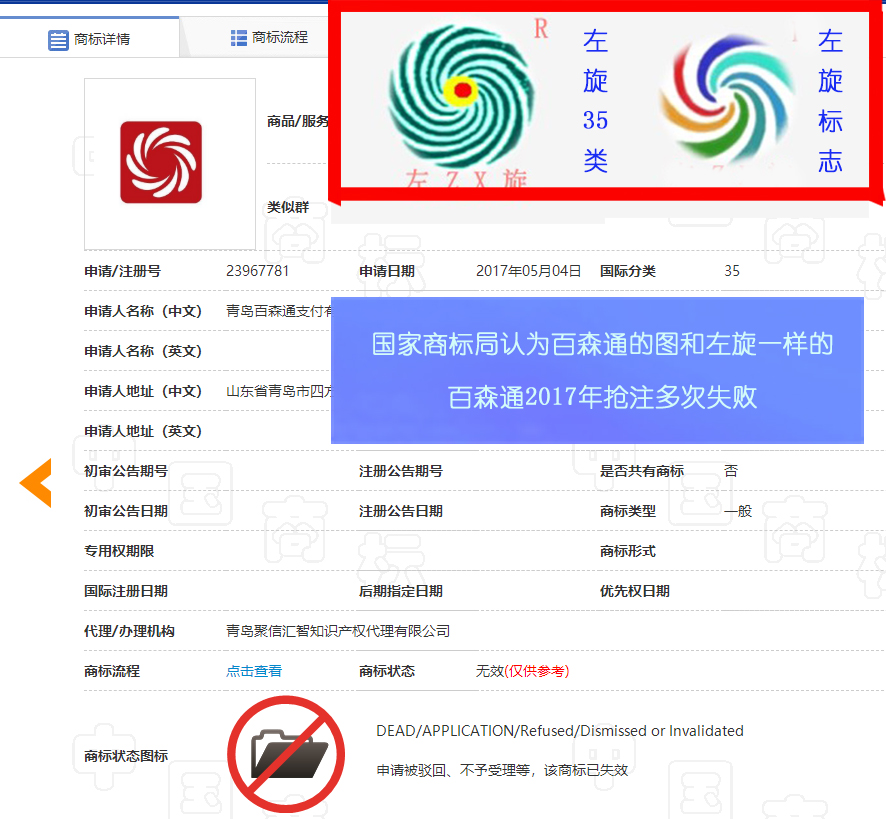Click the 商标形式 label
The image size is (886, 819).
[628, 551]
